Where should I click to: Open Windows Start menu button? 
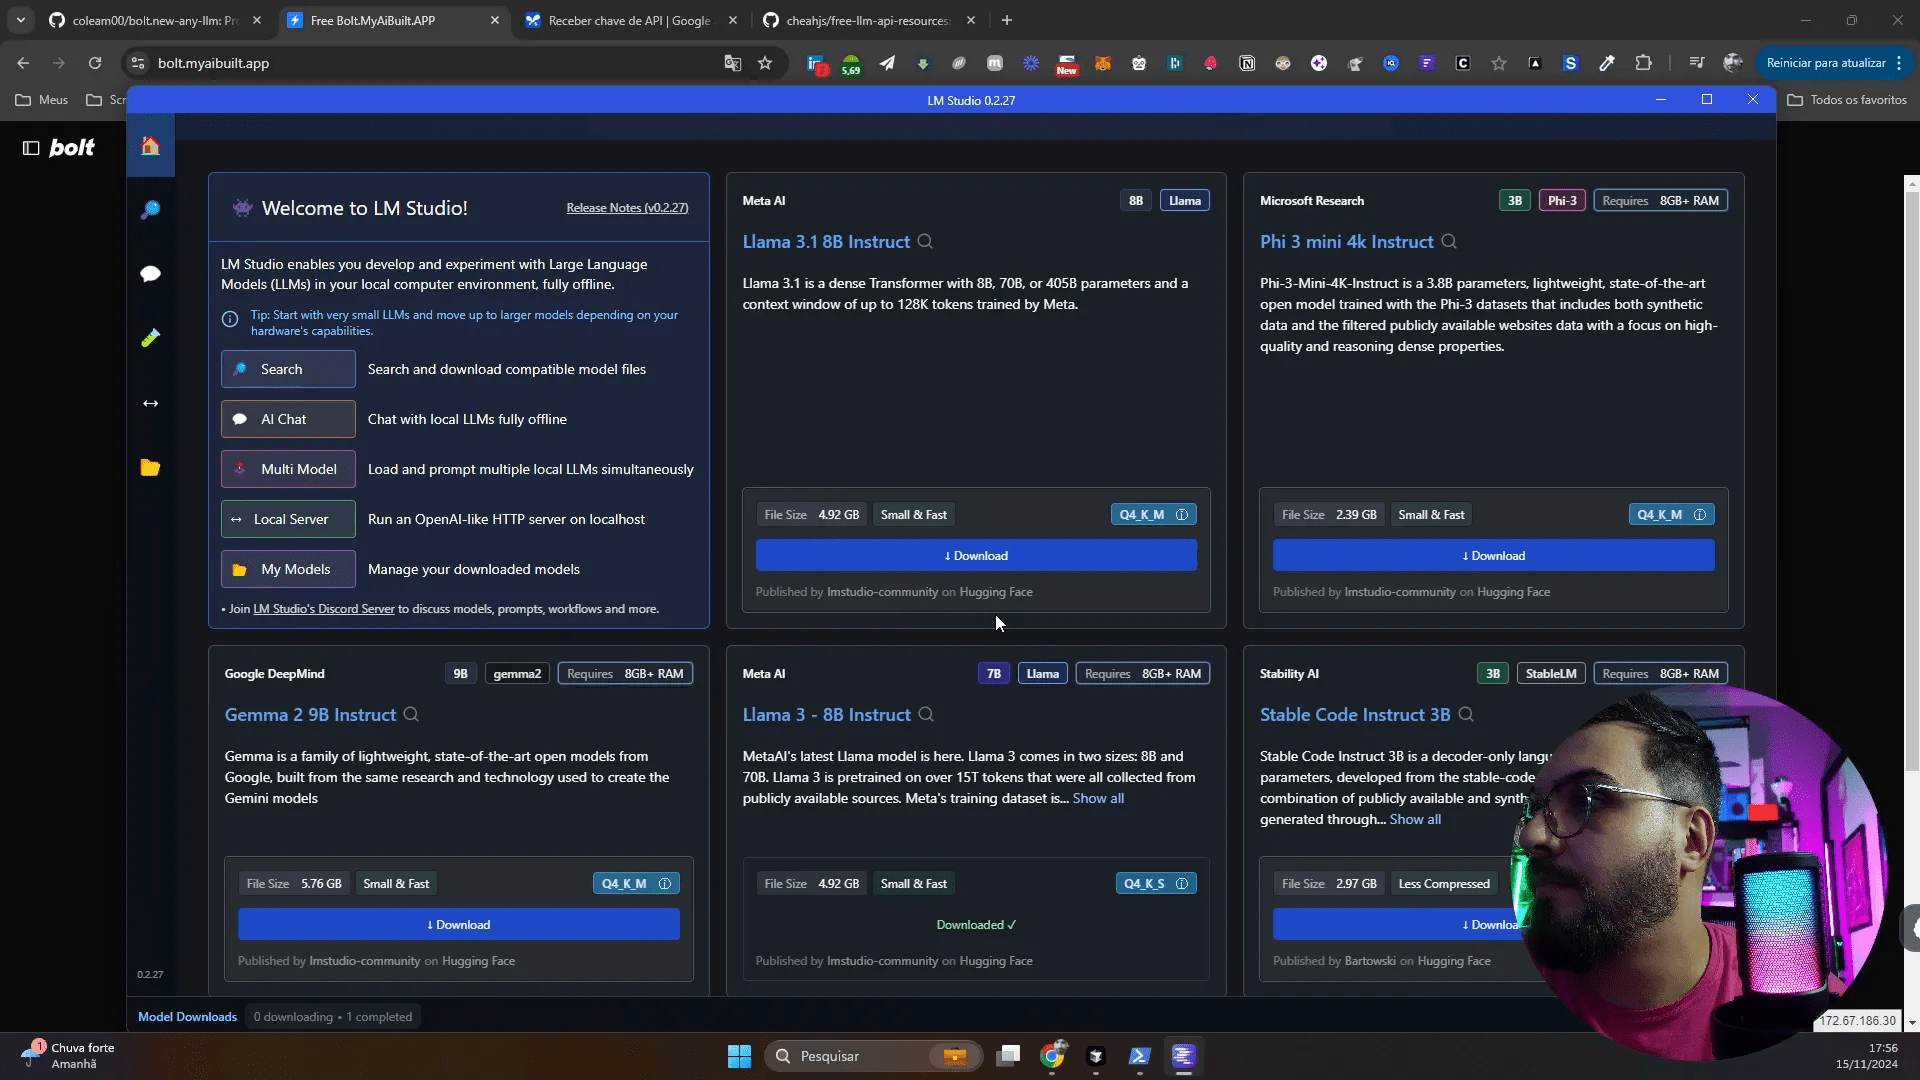[739, 1056]
